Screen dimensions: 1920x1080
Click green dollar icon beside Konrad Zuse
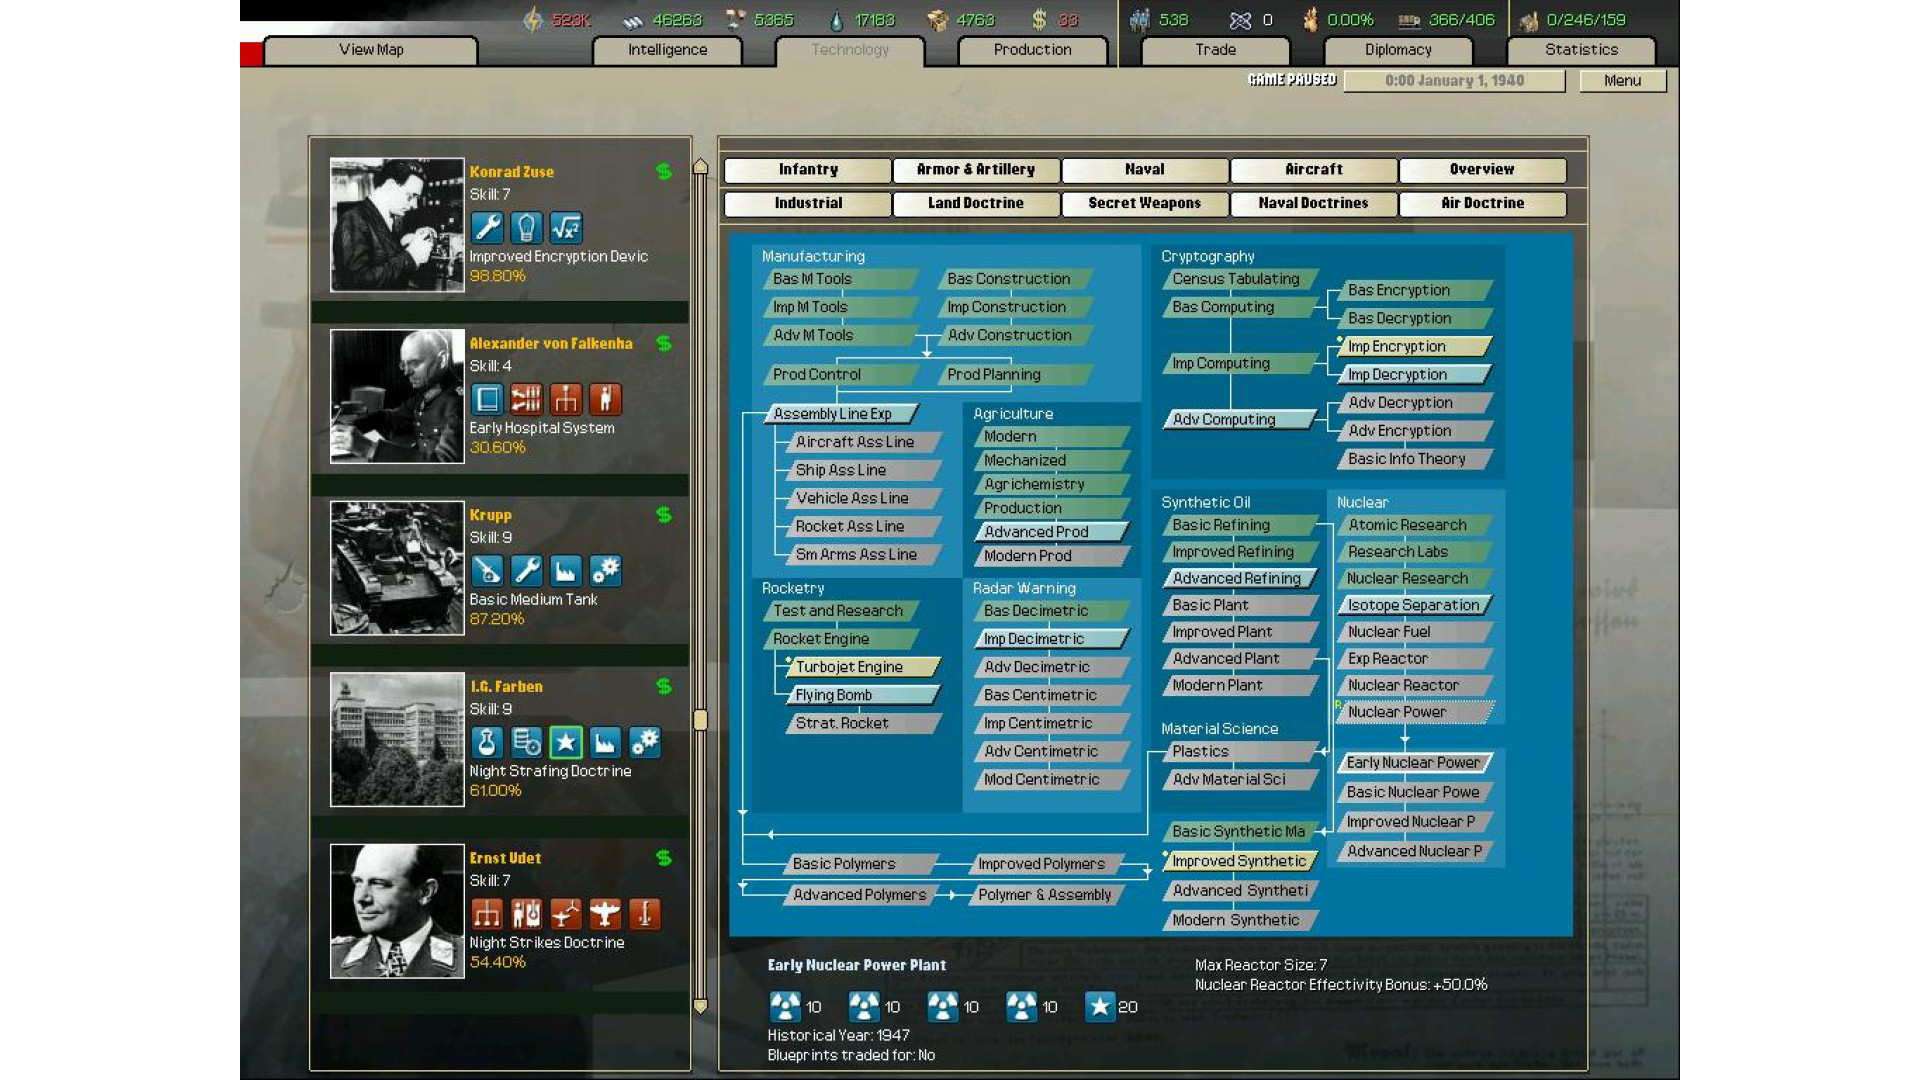664,171
